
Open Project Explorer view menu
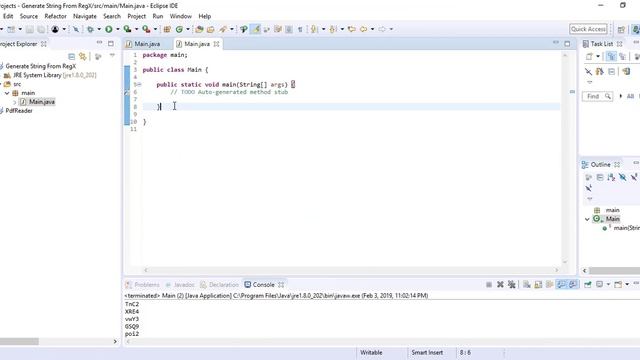[112, 56]
